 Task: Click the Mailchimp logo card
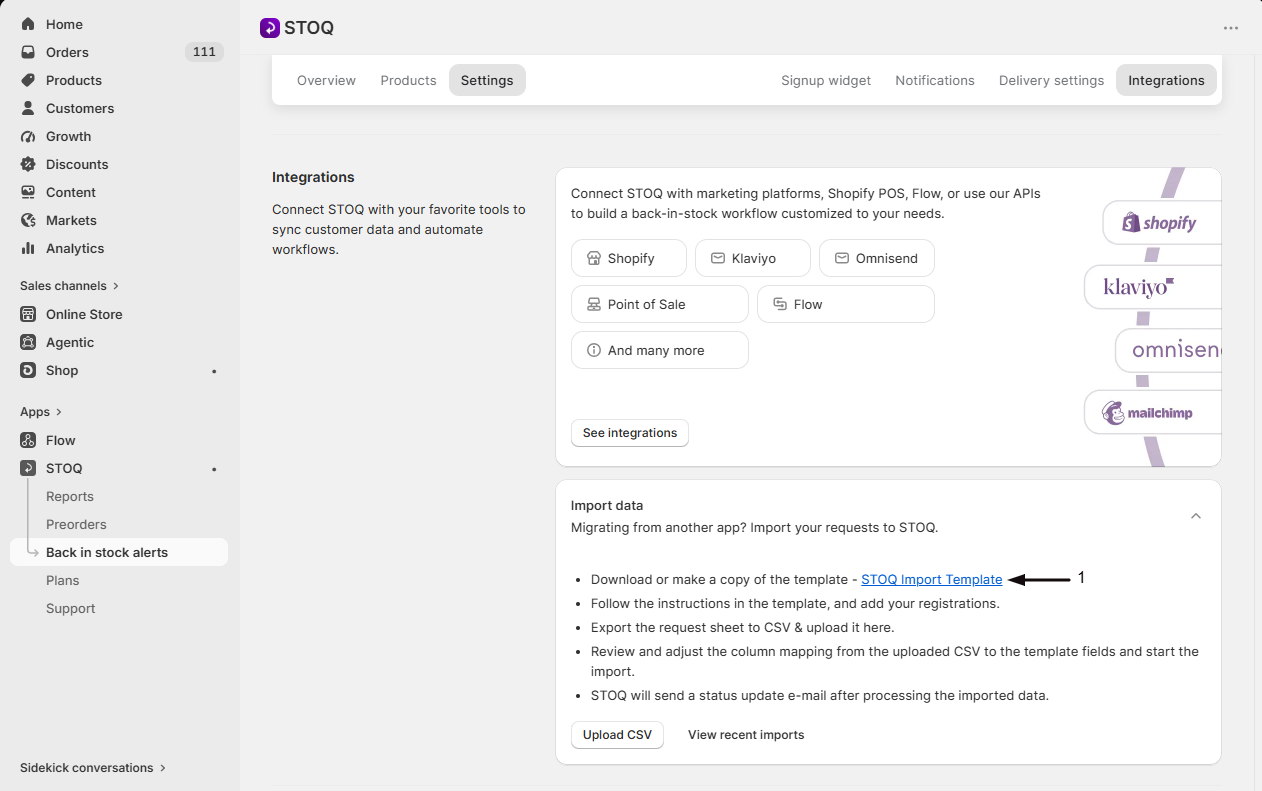pos(1152,412)
